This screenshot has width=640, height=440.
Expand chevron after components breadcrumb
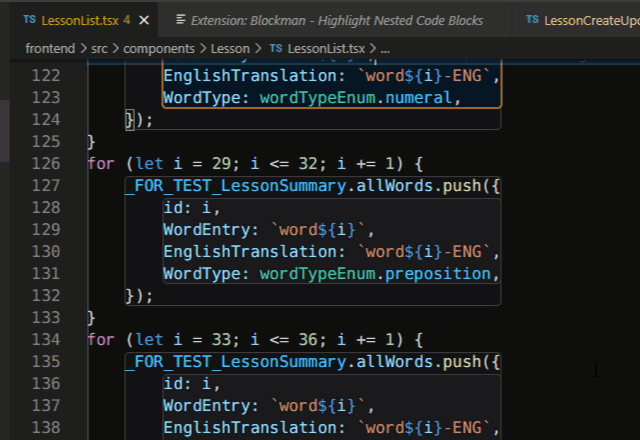(x=203, y=49)
